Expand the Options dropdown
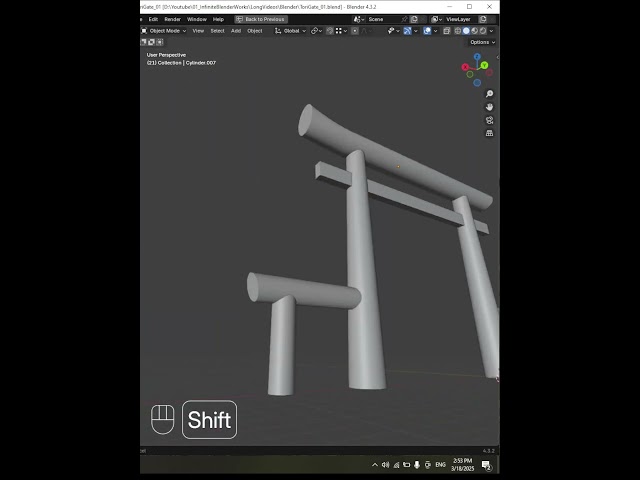 (x=482, y=42)
